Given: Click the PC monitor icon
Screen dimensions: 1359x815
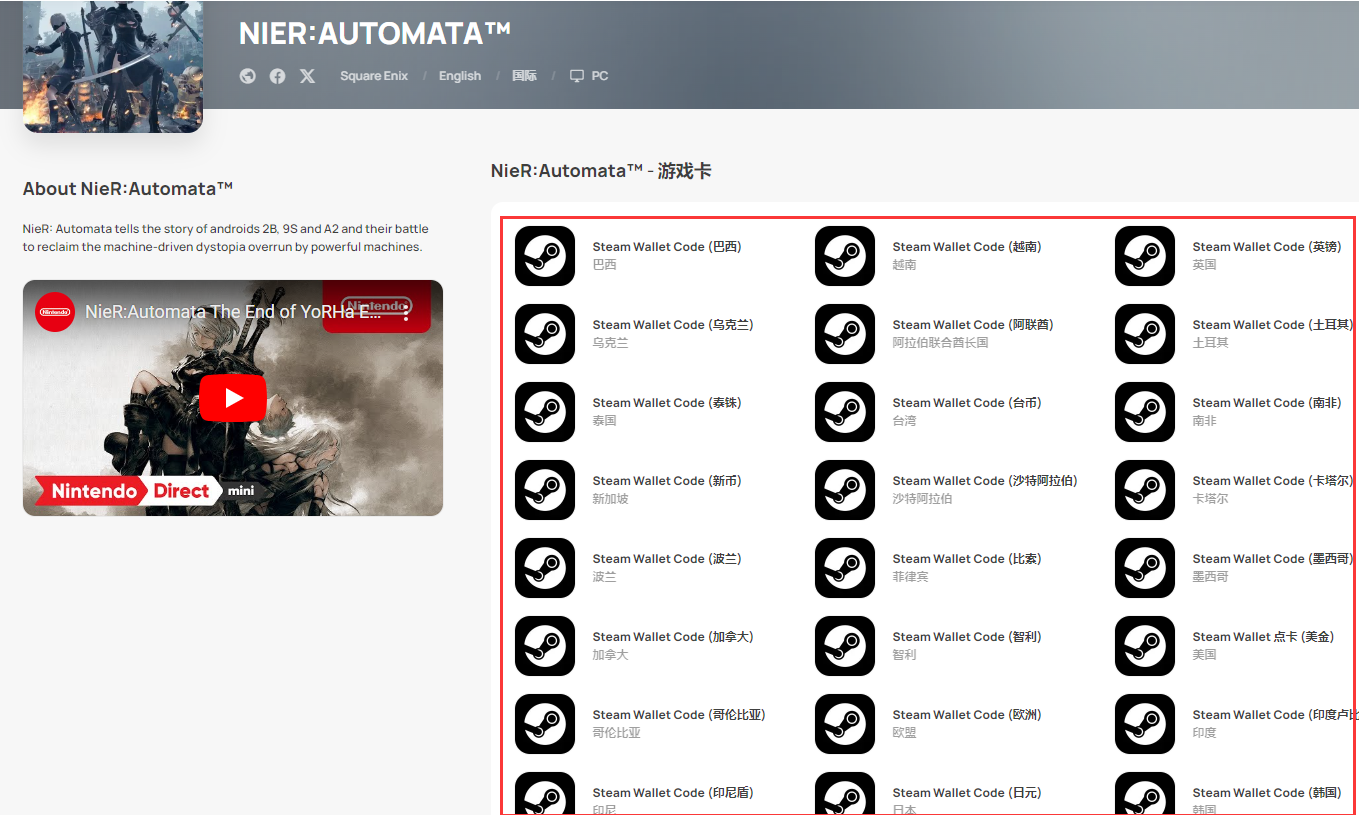Looking at the screenshot, I should [x=577, y=76].
